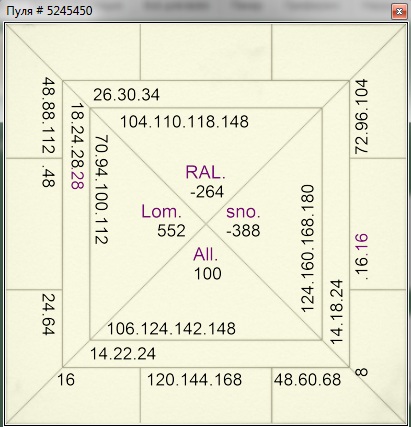
Task: Click the top row 104.110.118.148
Action: pos(184,122)
